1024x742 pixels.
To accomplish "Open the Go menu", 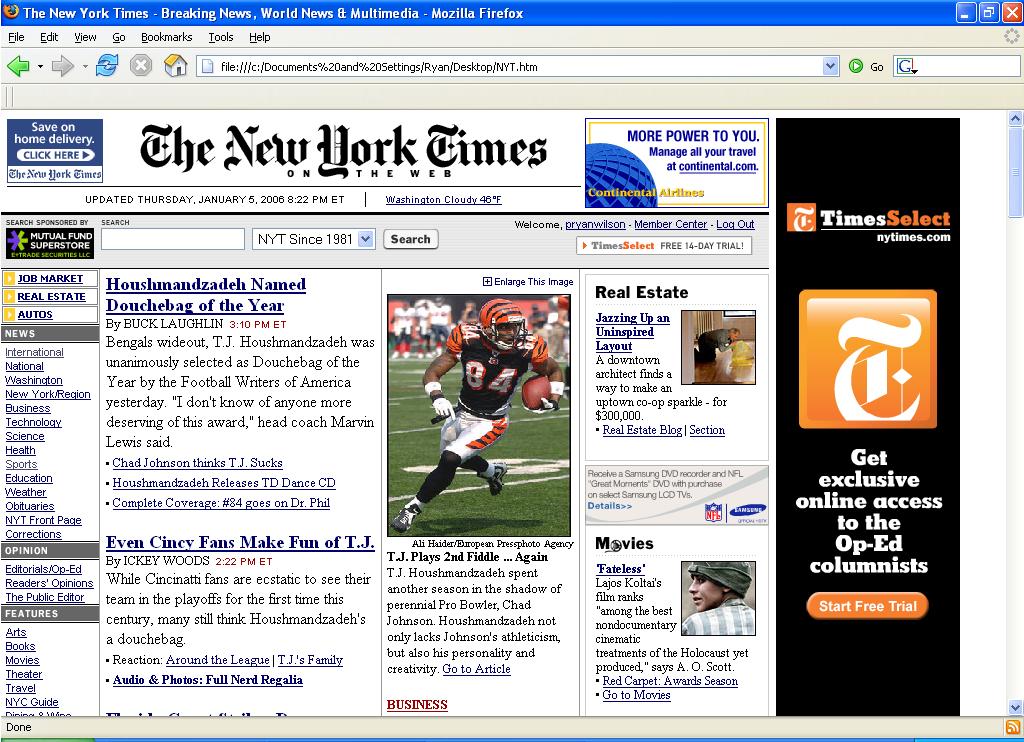I will click(x=118, y=37).
